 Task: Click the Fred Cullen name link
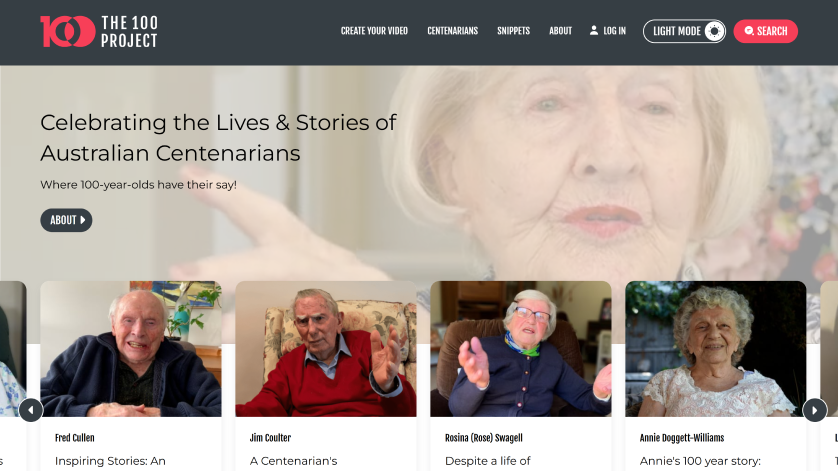pos(75,438)
